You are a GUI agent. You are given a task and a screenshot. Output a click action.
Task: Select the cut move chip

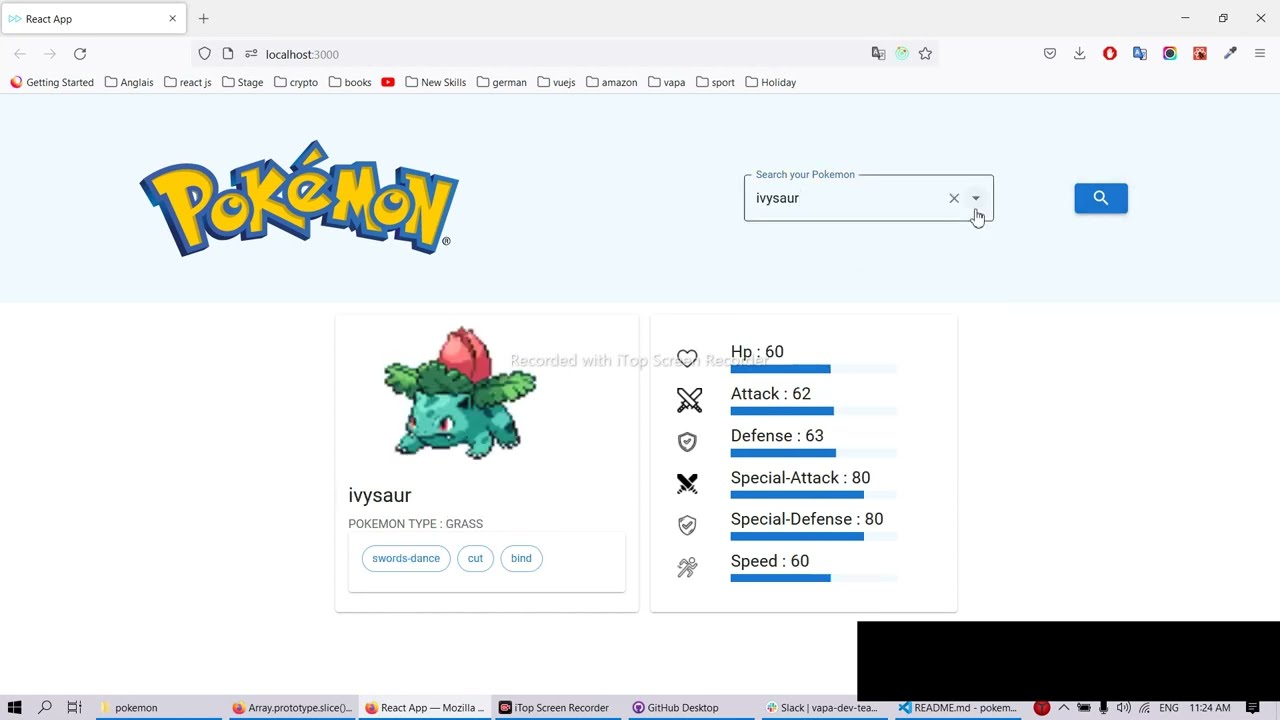coord(475,558)
